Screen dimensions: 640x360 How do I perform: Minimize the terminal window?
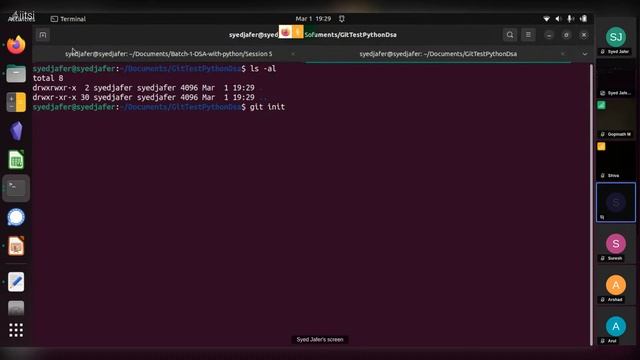point(549,35)
